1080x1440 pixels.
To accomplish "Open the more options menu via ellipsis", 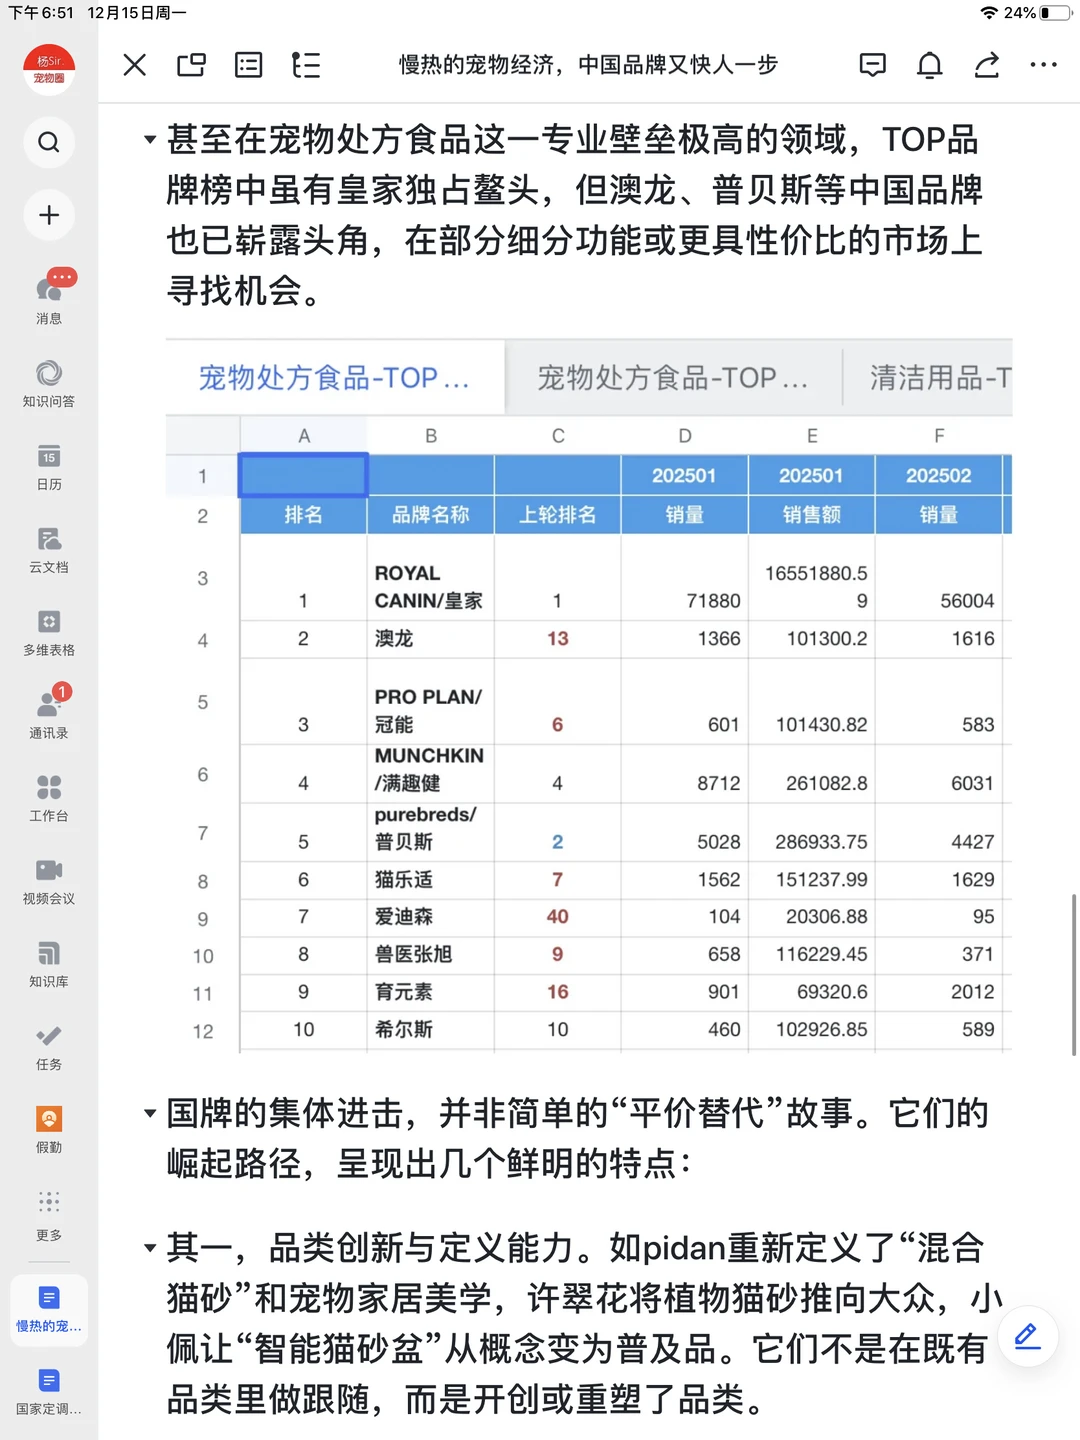I will (1044, 65).
